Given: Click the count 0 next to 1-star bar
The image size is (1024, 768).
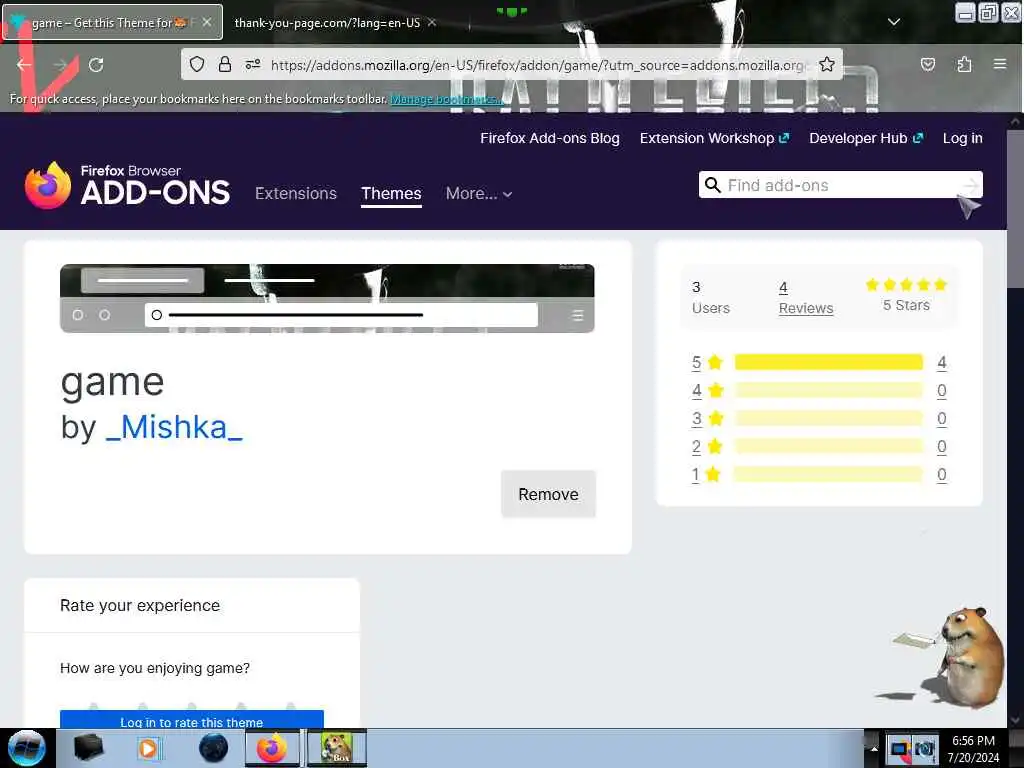Looking at the screenshot, I should [x=941, y=475].
